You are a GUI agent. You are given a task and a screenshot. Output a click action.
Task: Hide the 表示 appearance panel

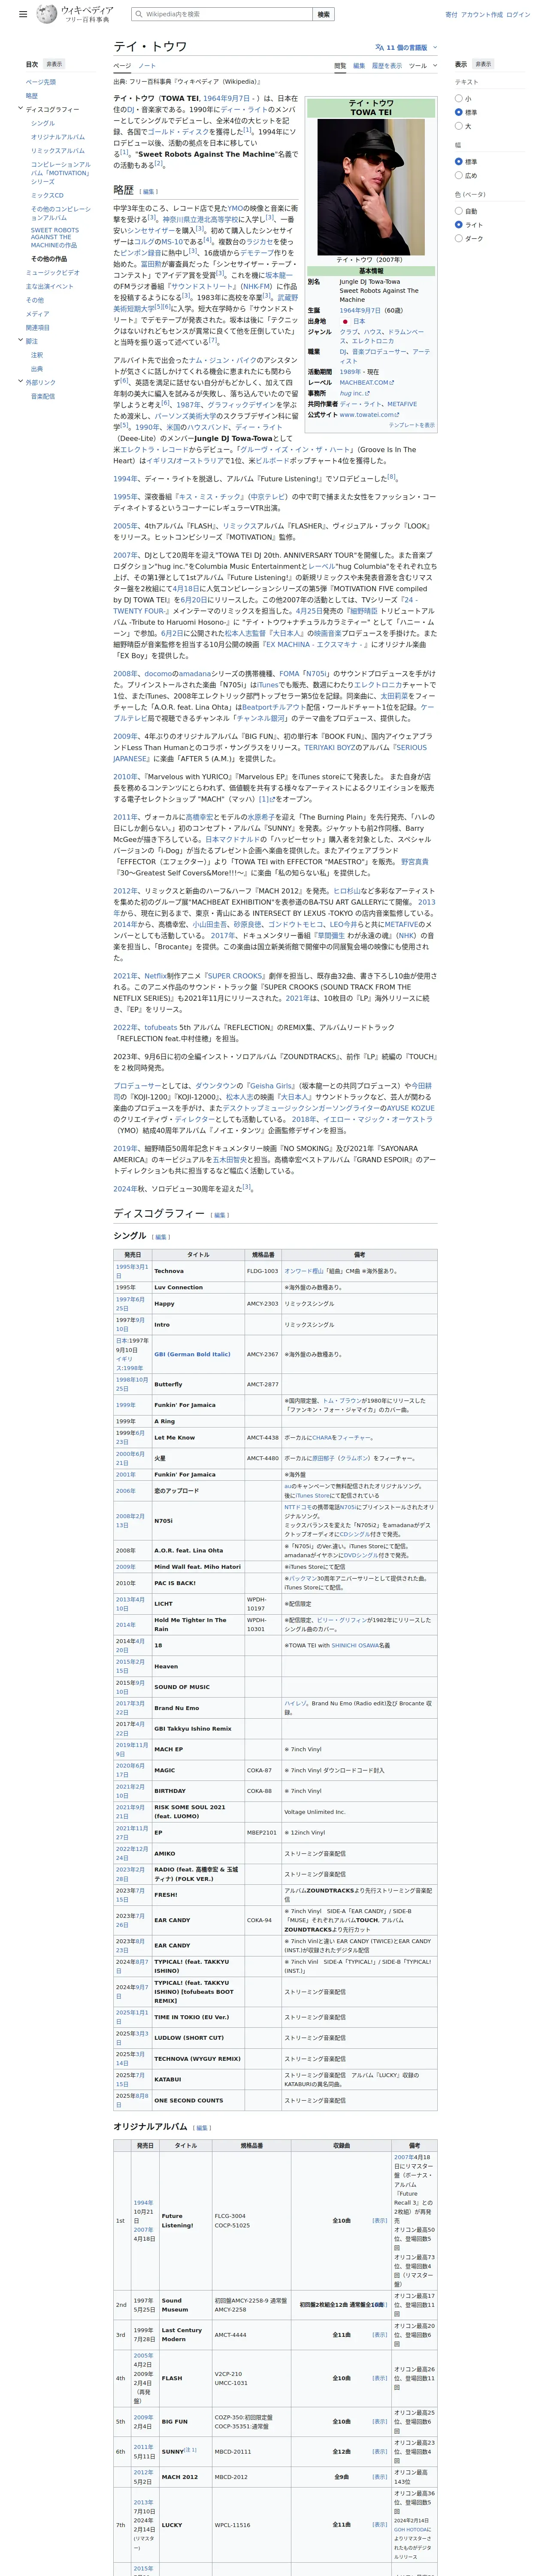[483, 64]
